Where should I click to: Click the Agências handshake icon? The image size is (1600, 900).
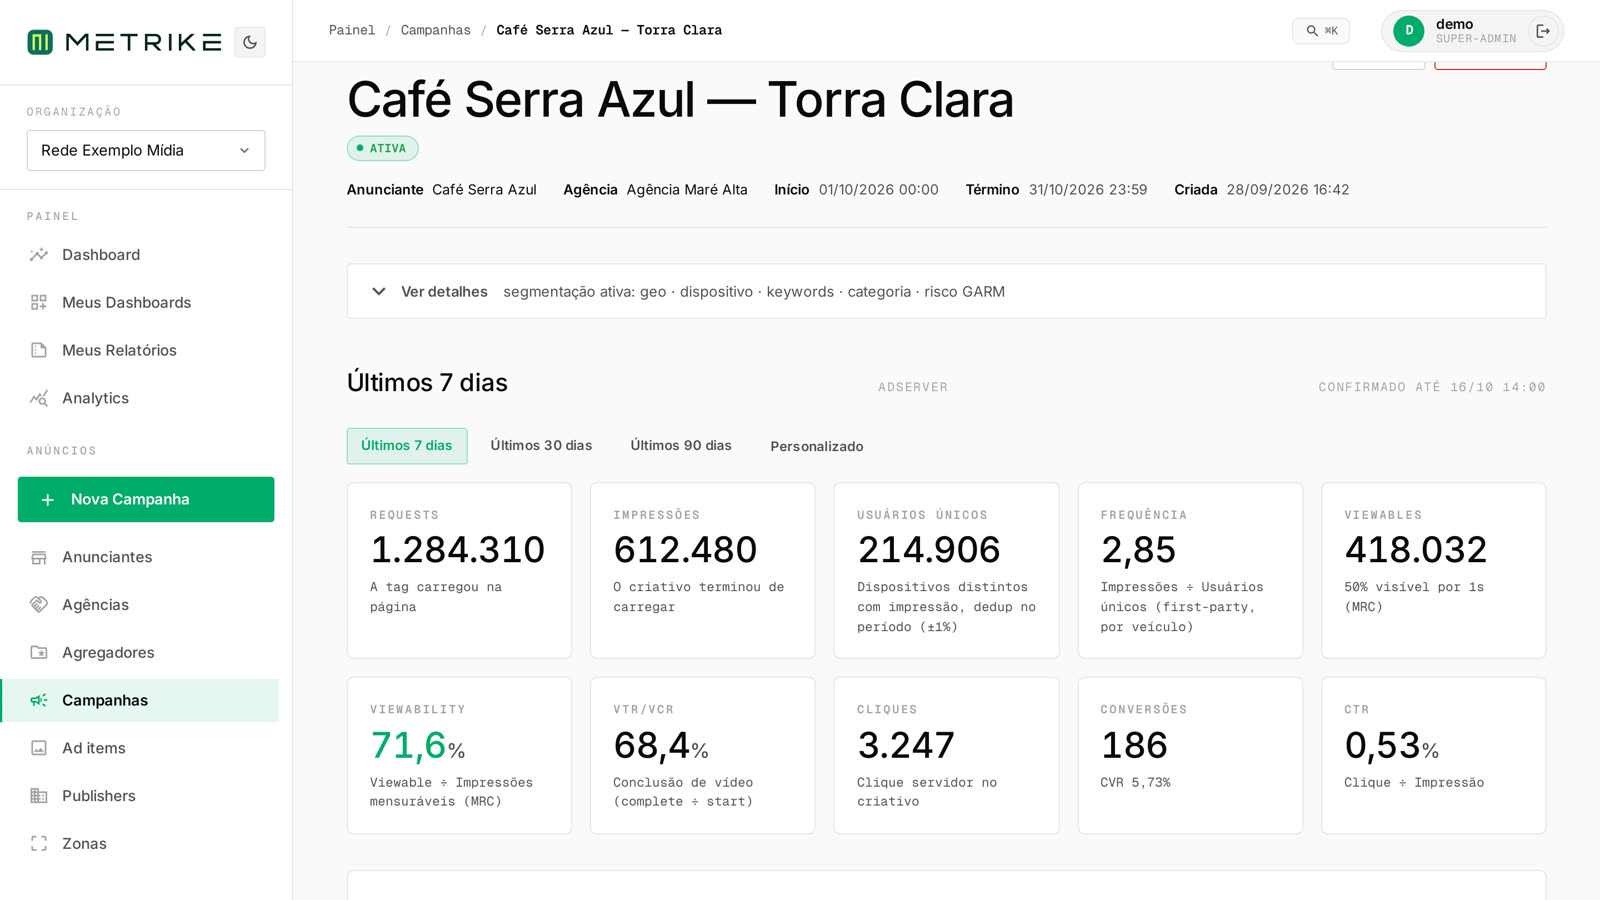pos(39,604)
